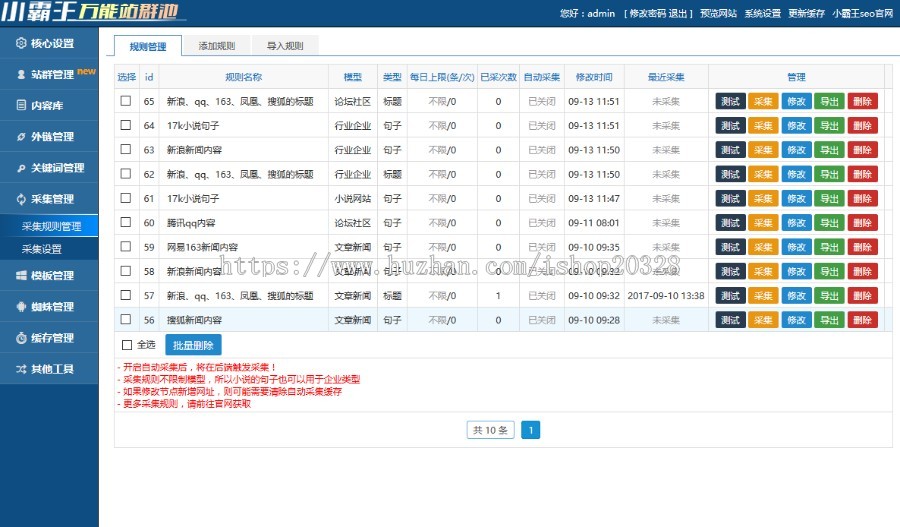This screenshot has height=527, width=900.
Task: Click the 2017-09-10 13:38 last-collected cell
Action: point(666,296)
